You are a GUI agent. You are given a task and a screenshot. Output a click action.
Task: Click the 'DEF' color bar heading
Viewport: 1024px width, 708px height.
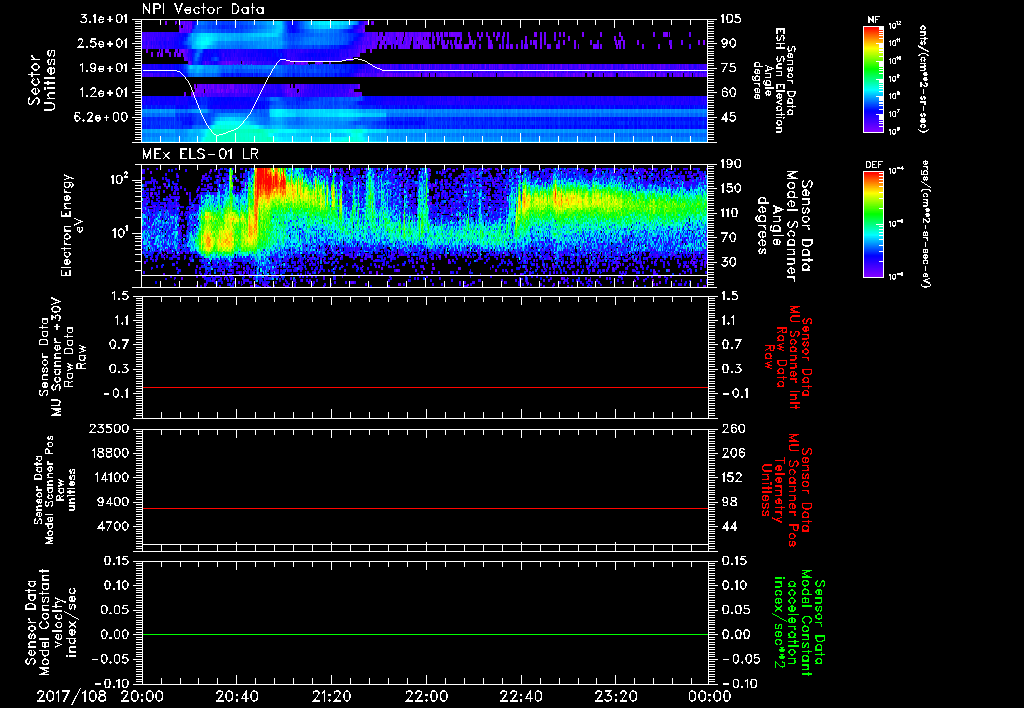(x=873, y=165)
